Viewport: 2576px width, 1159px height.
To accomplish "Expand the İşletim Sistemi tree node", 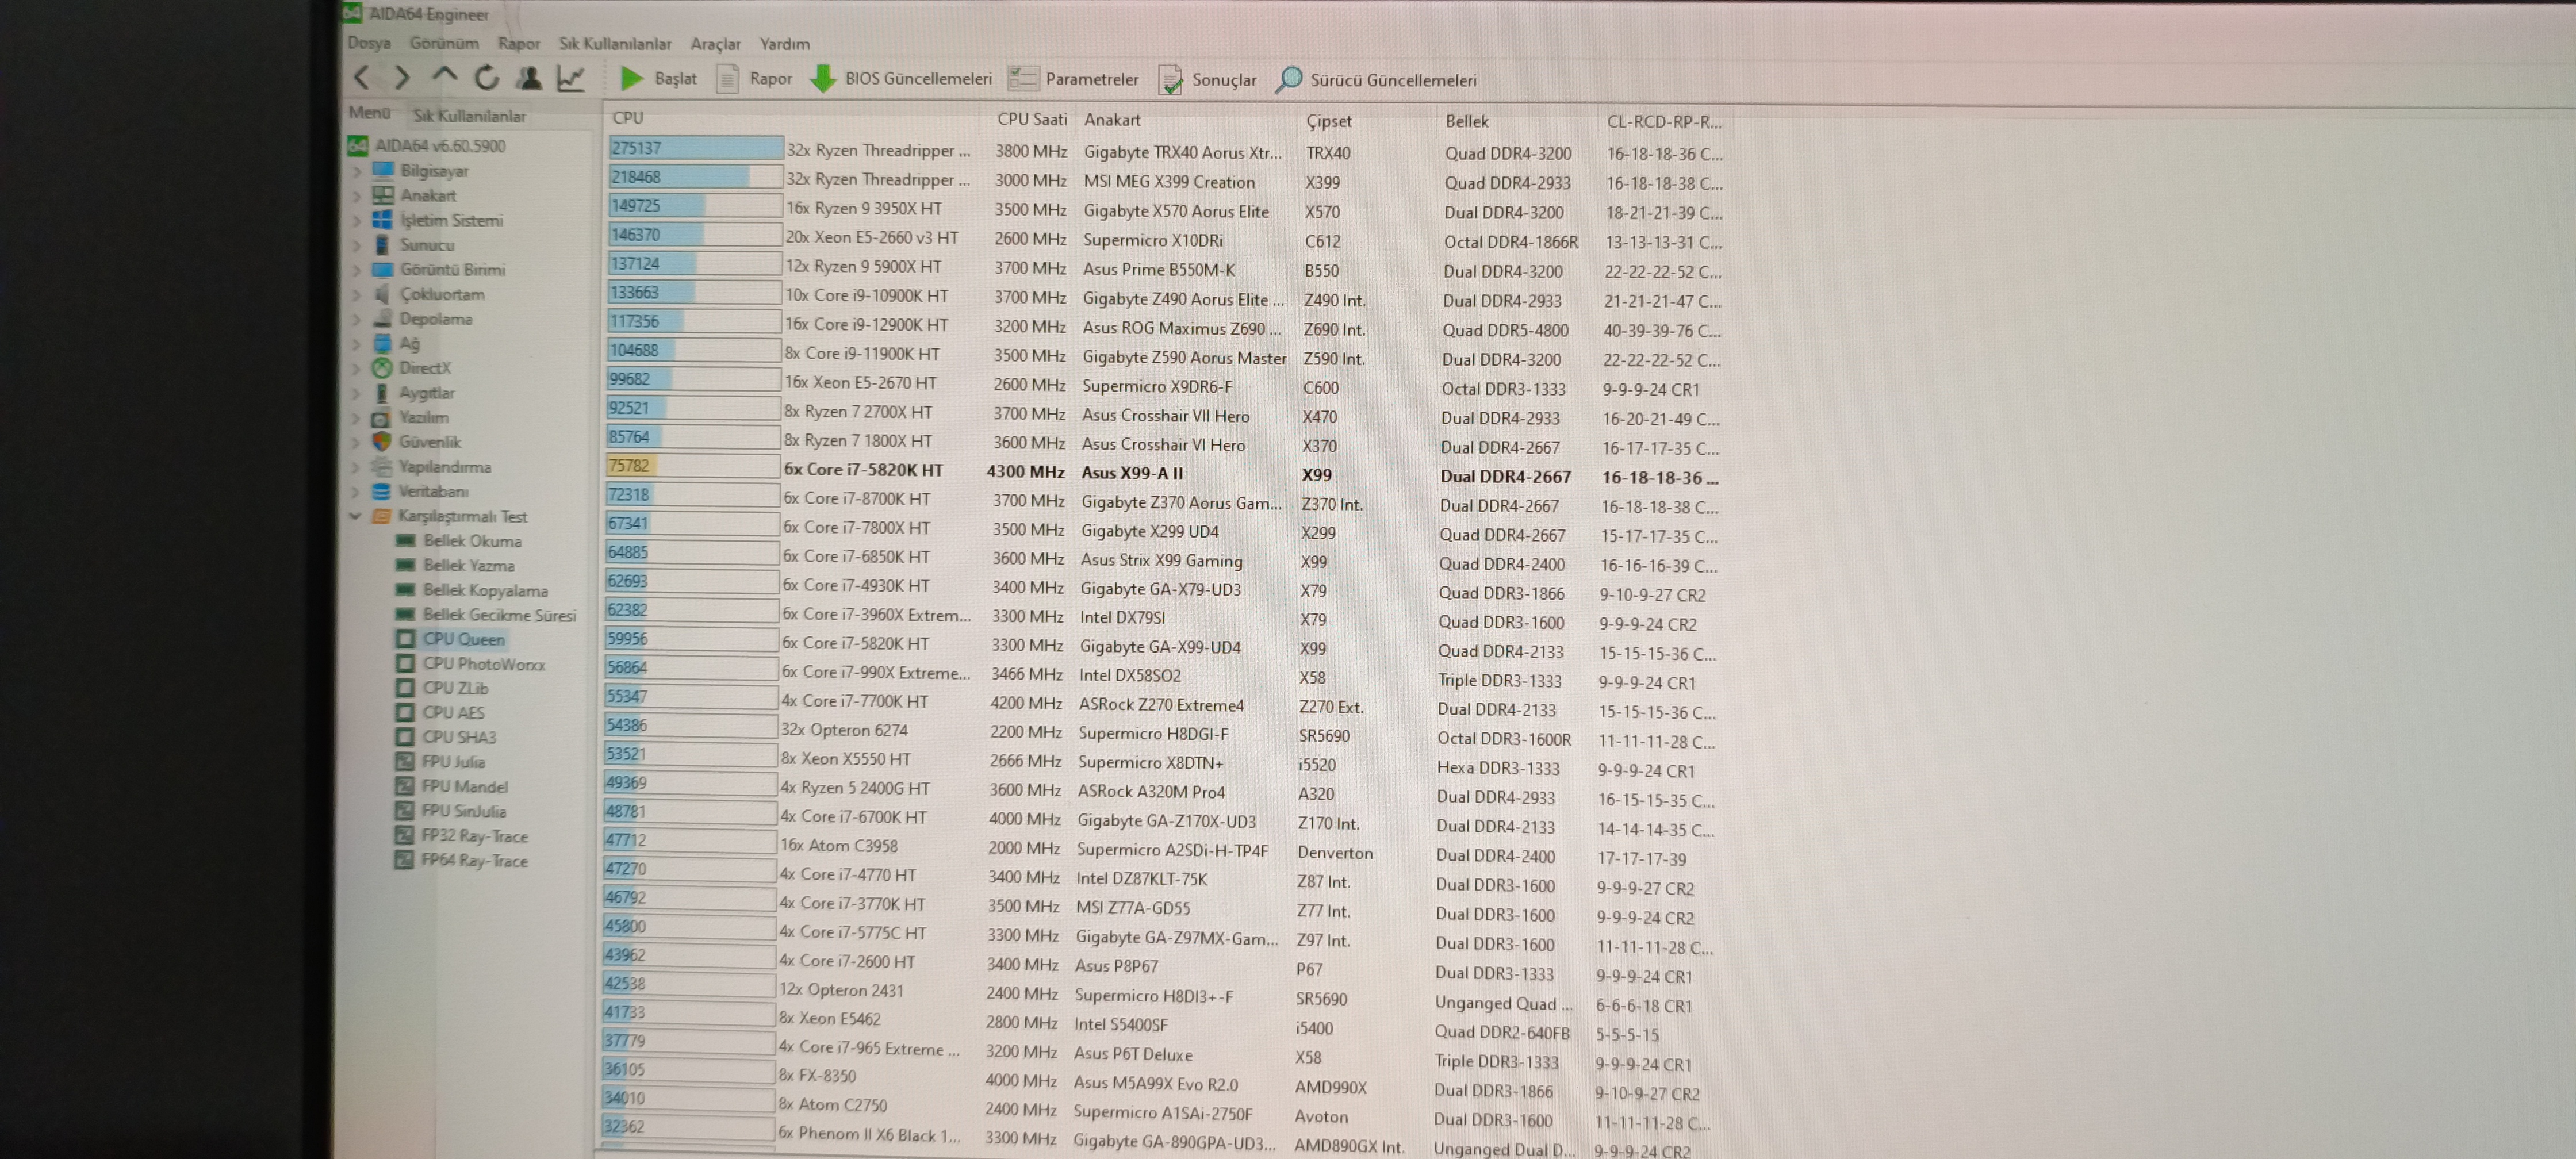I will (358, 220).
